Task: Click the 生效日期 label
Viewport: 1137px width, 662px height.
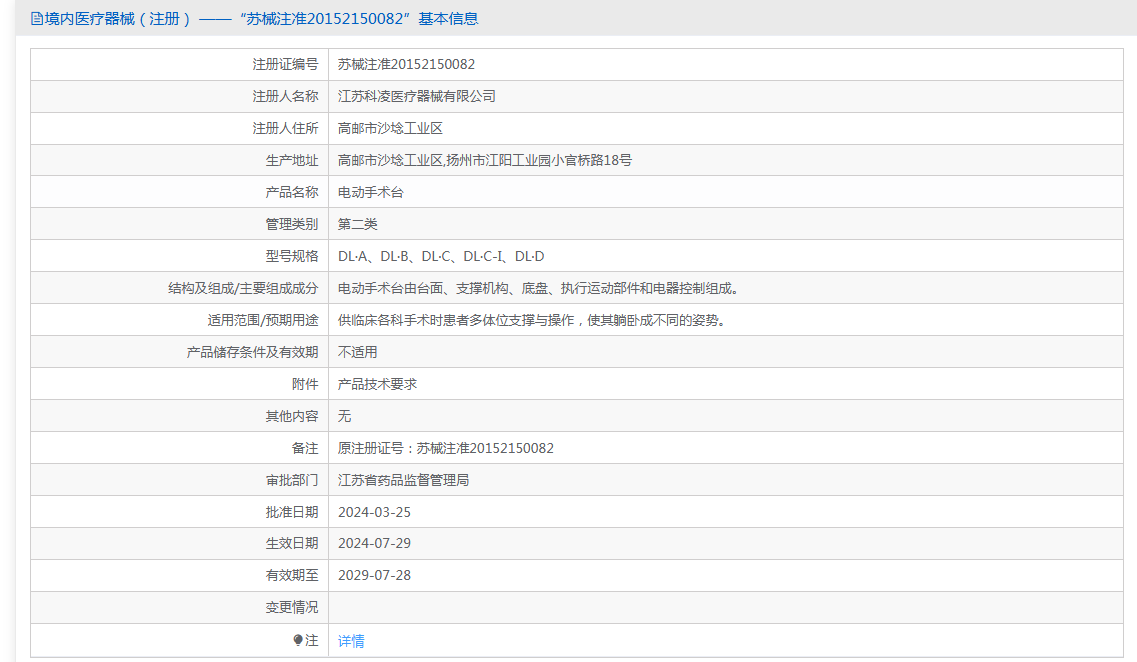Action: (x=292, y=543)
